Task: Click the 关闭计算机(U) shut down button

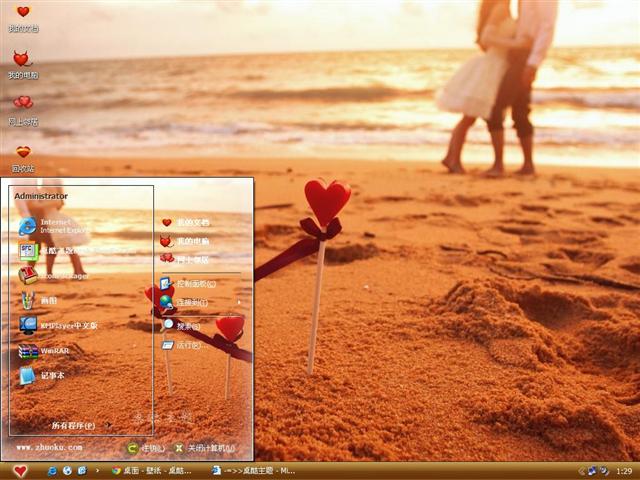Action: tap(205, 448)
